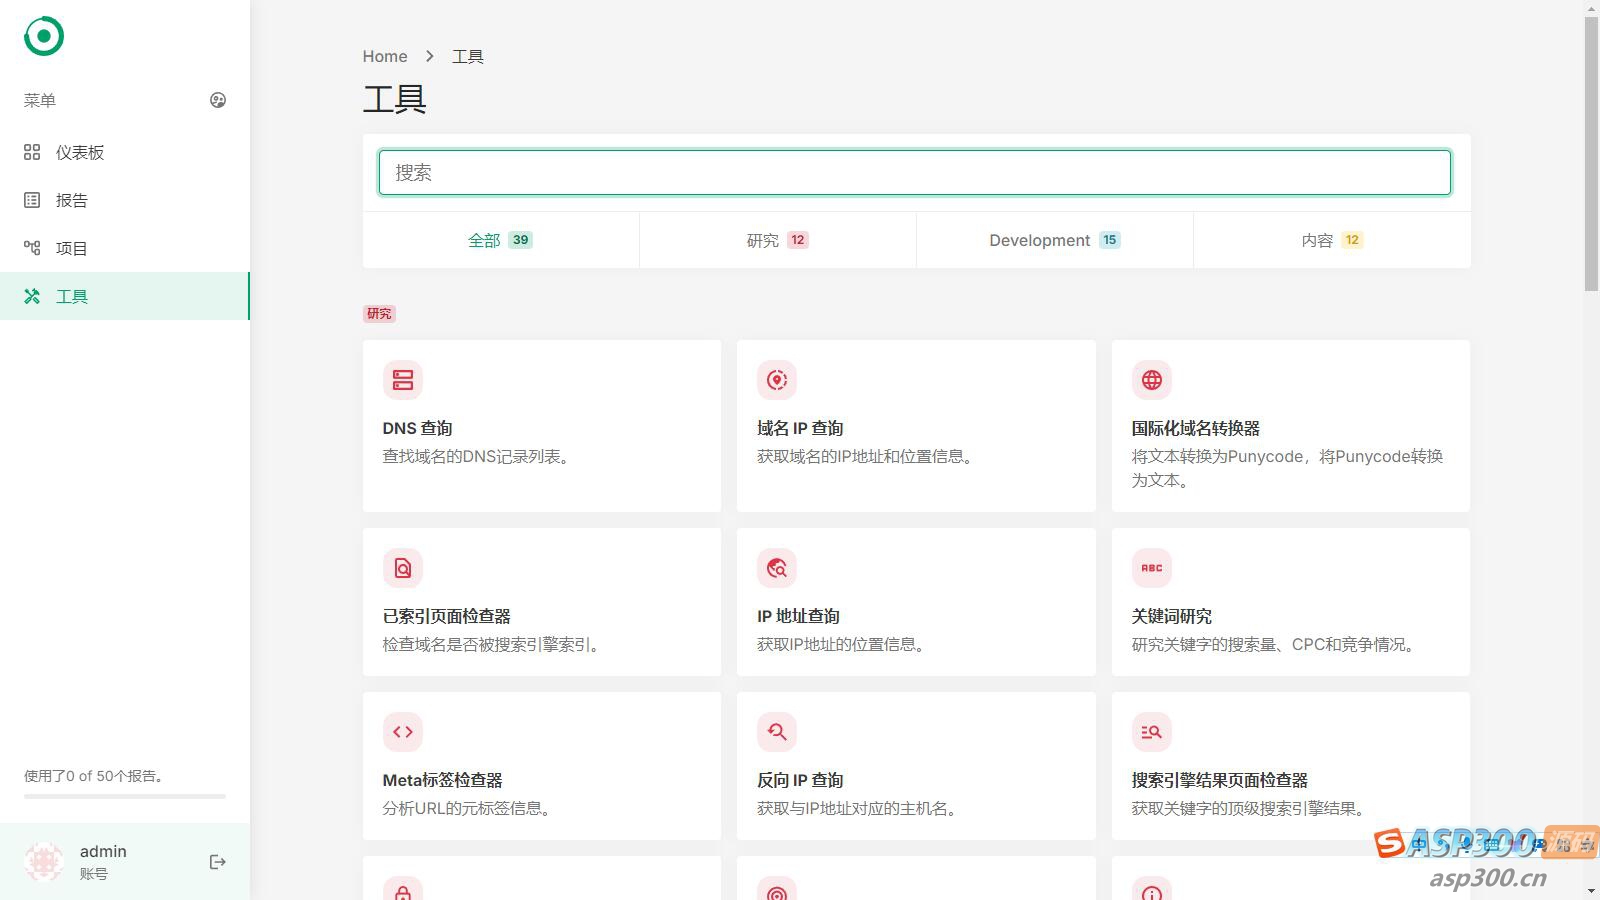Go to 报告 in the sidebar

pyautogui.click(x=72, y=200)
